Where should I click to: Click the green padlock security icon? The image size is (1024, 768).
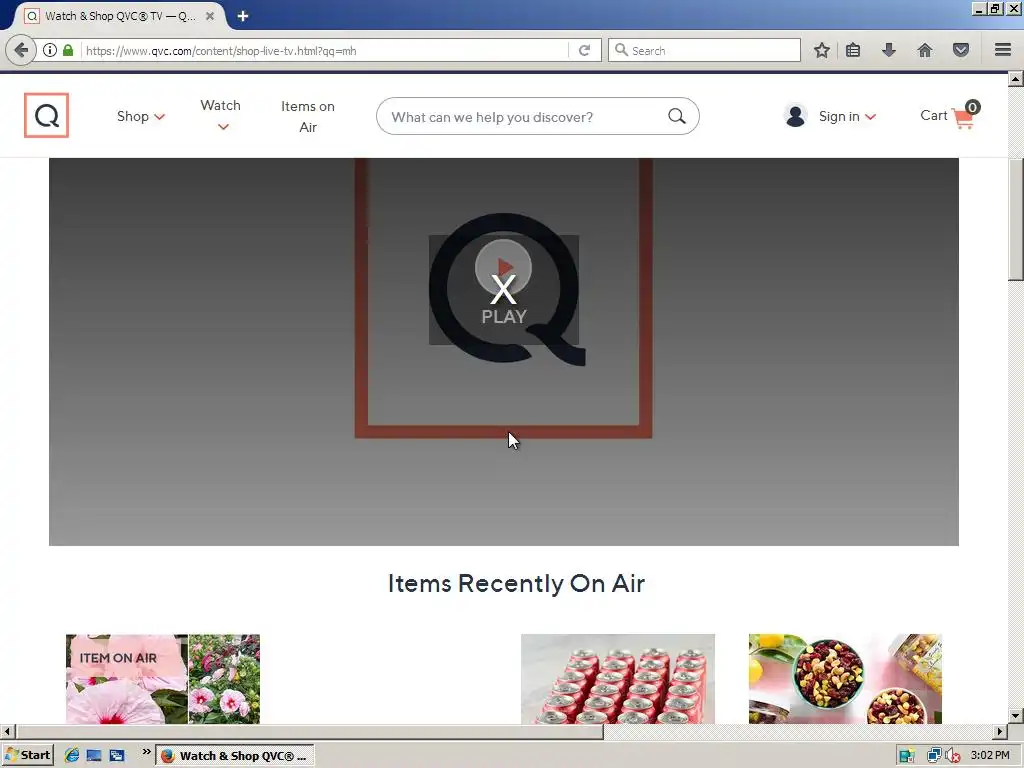(x=68, y=50)
